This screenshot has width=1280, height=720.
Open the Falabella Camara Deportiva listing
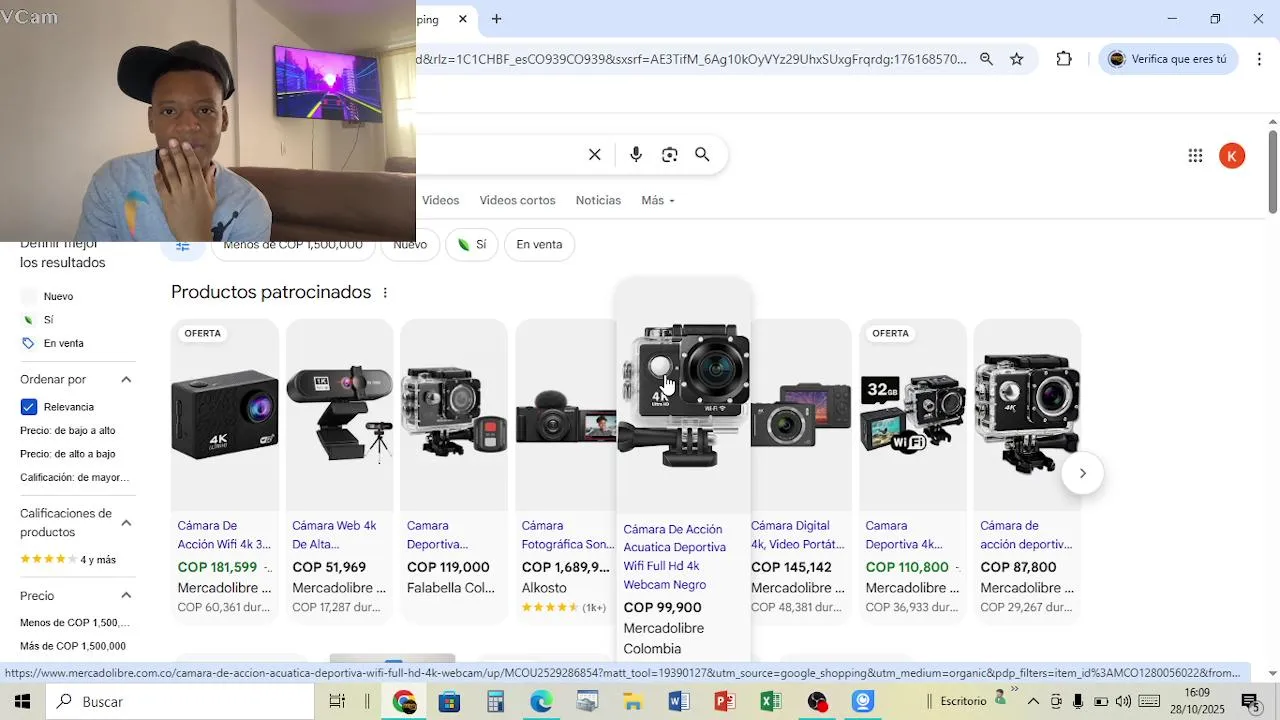453,470
